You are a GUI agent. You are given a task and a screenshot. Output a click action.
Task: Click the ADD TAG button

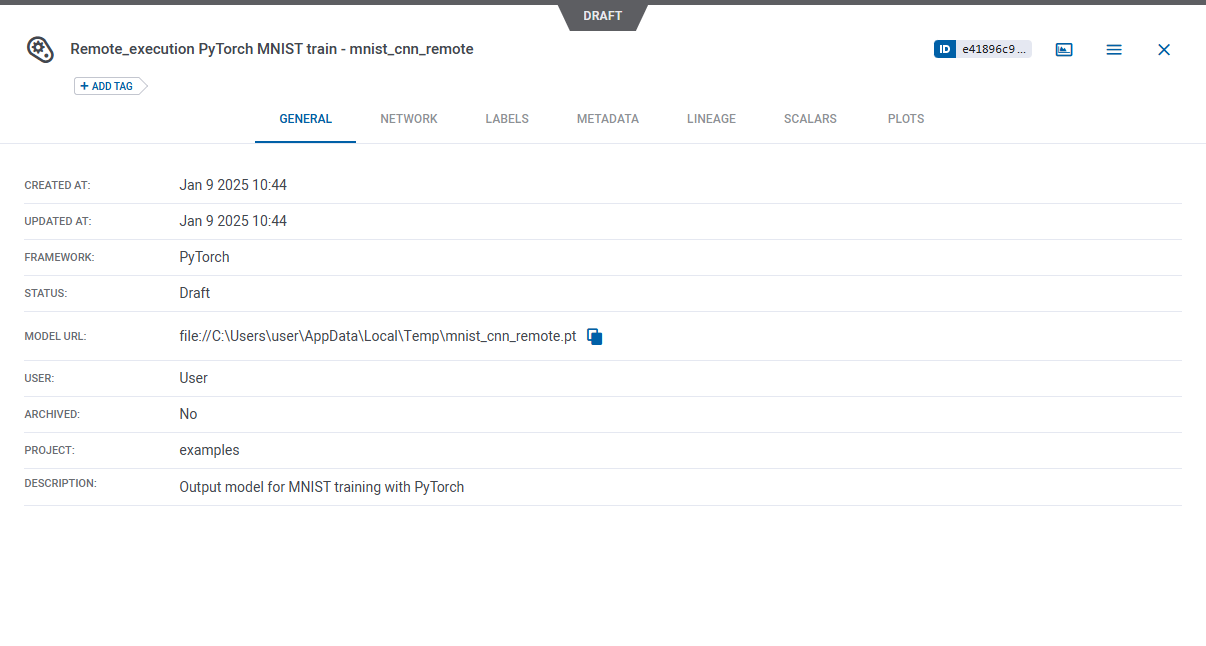tap(107, 86)
